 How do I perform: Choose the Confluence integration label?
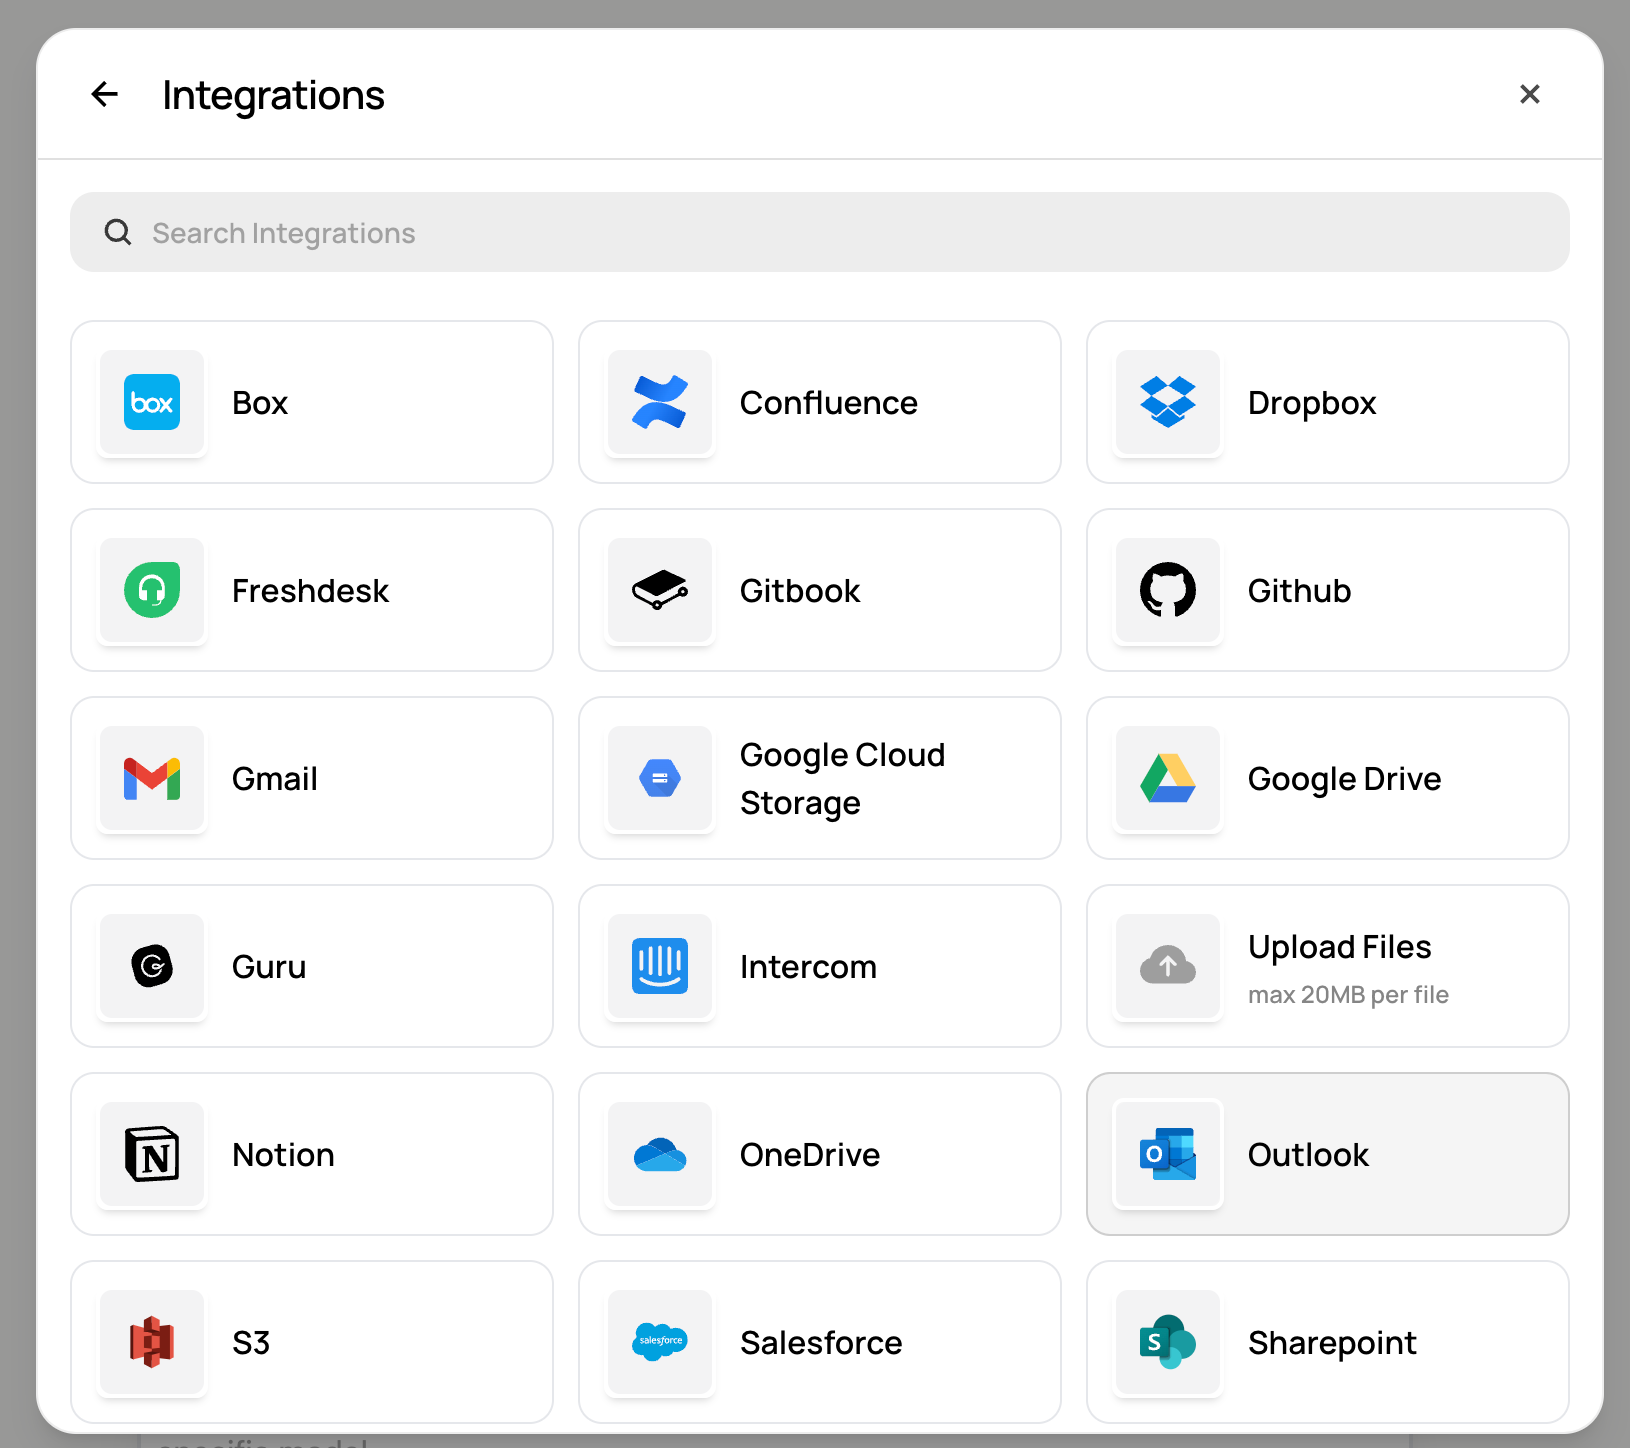[829, 403]
